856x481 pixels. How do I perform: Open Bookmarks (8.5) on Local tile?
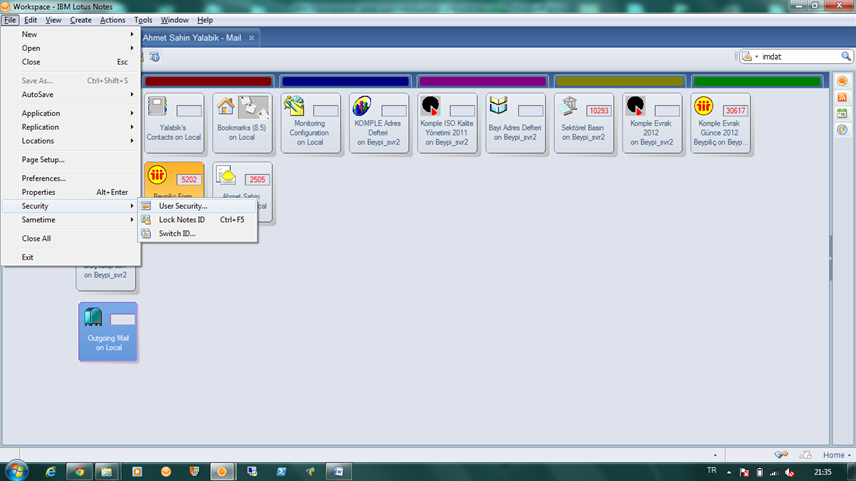pyautogui.click(x=242, y=123)
